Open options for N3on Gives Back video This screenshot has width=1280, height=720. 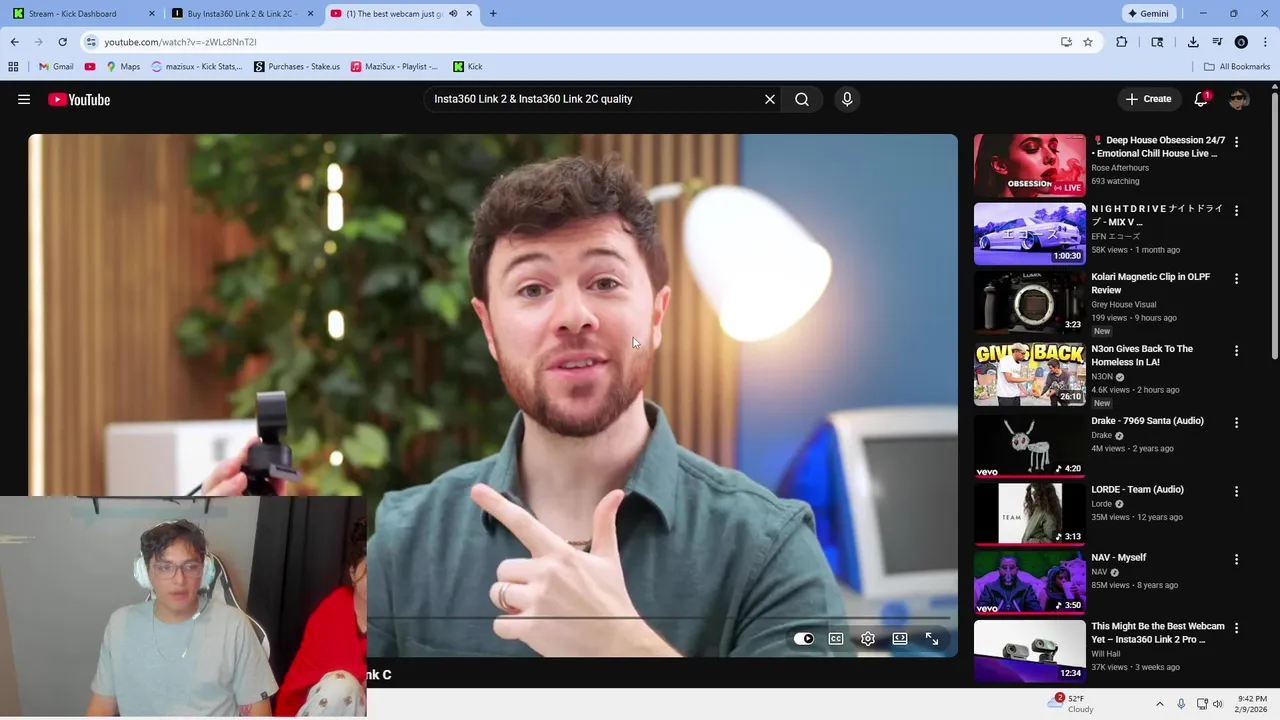click(1236, 351)
